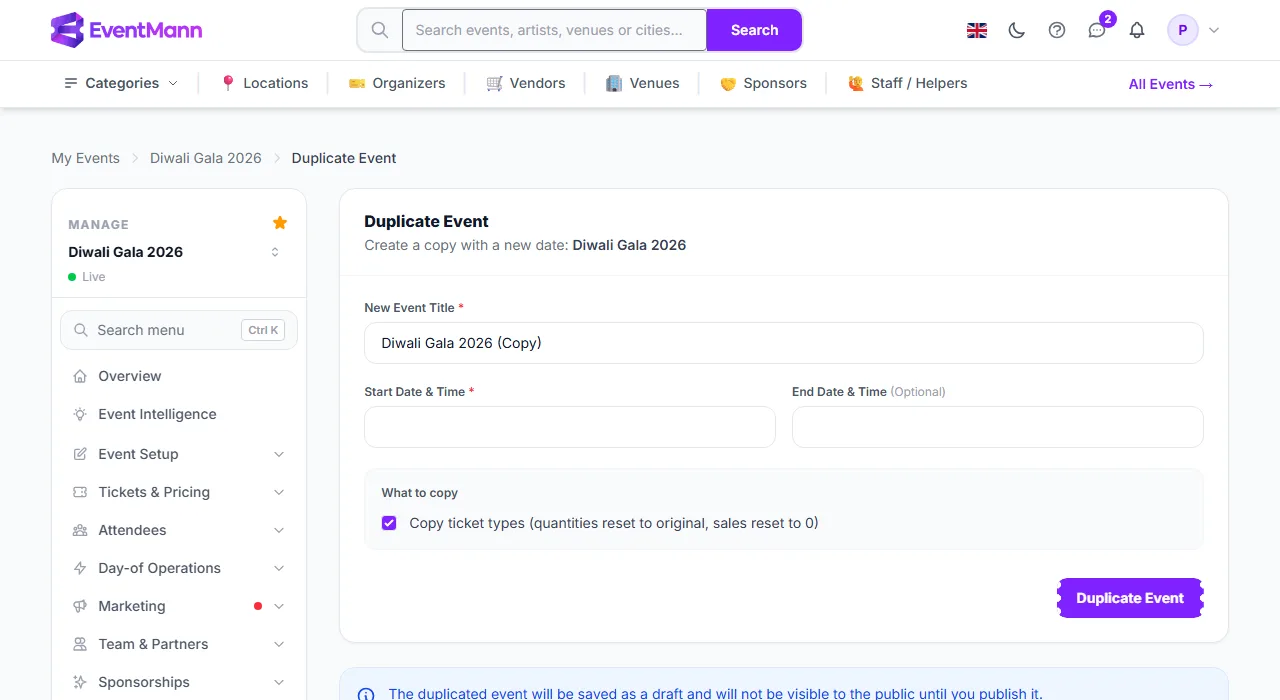
Task: Expand the Team & Partners chevron
Action: coord(279,644)
